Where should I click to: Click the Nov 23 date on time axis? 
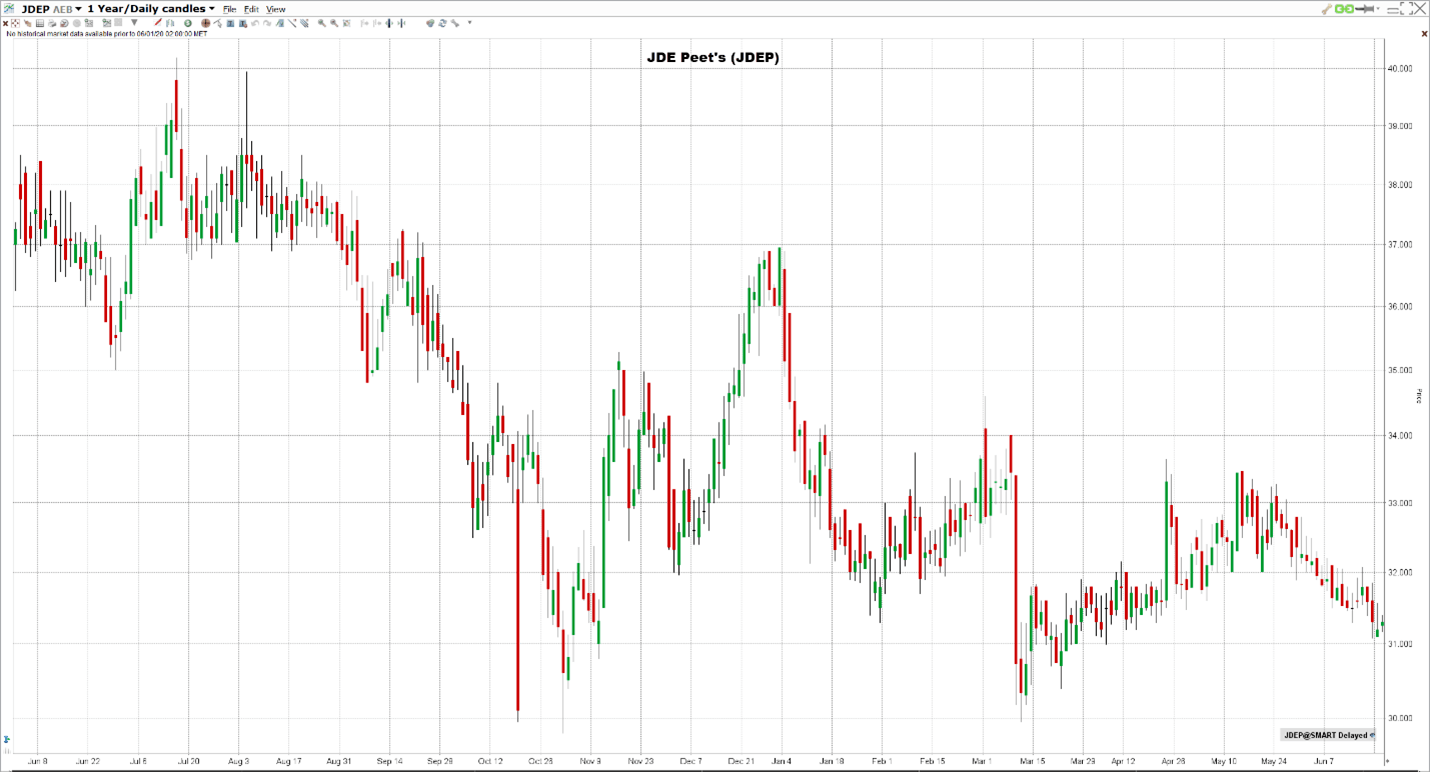(x=640, y=761)
